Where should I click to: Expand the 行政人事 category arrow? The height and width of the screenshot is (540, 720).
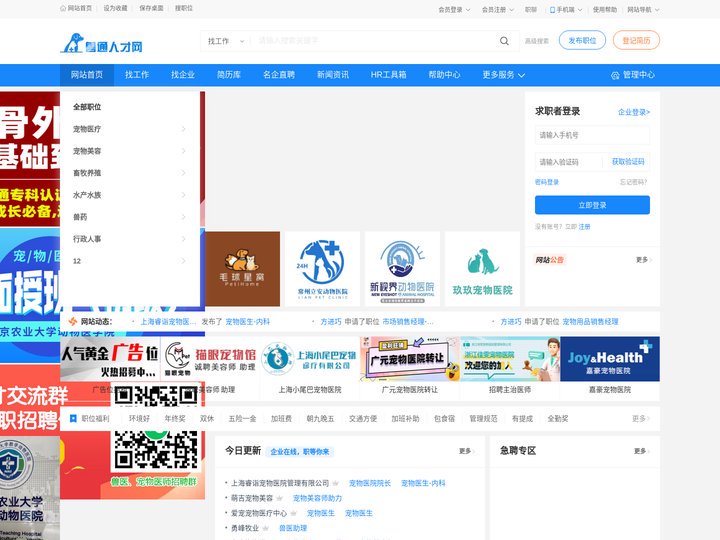coord(183,239)
